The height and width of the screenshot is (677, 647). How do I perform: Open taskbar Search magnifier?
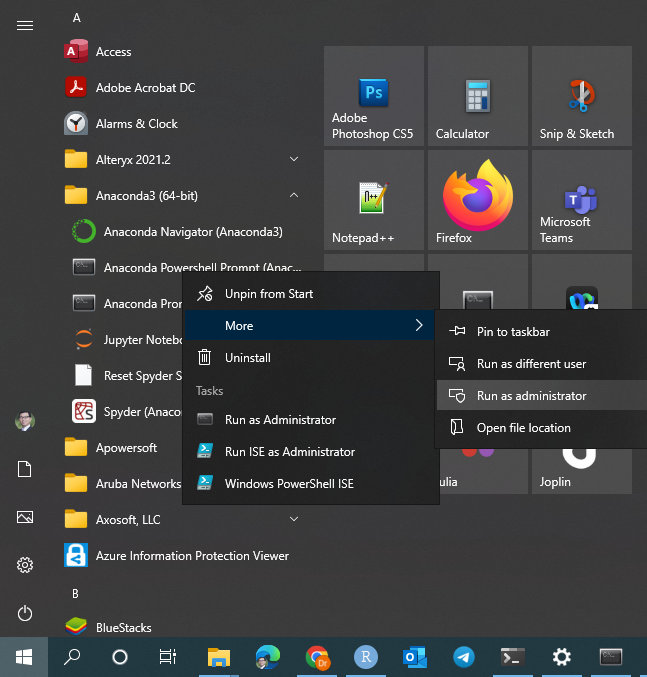(72, 657)
